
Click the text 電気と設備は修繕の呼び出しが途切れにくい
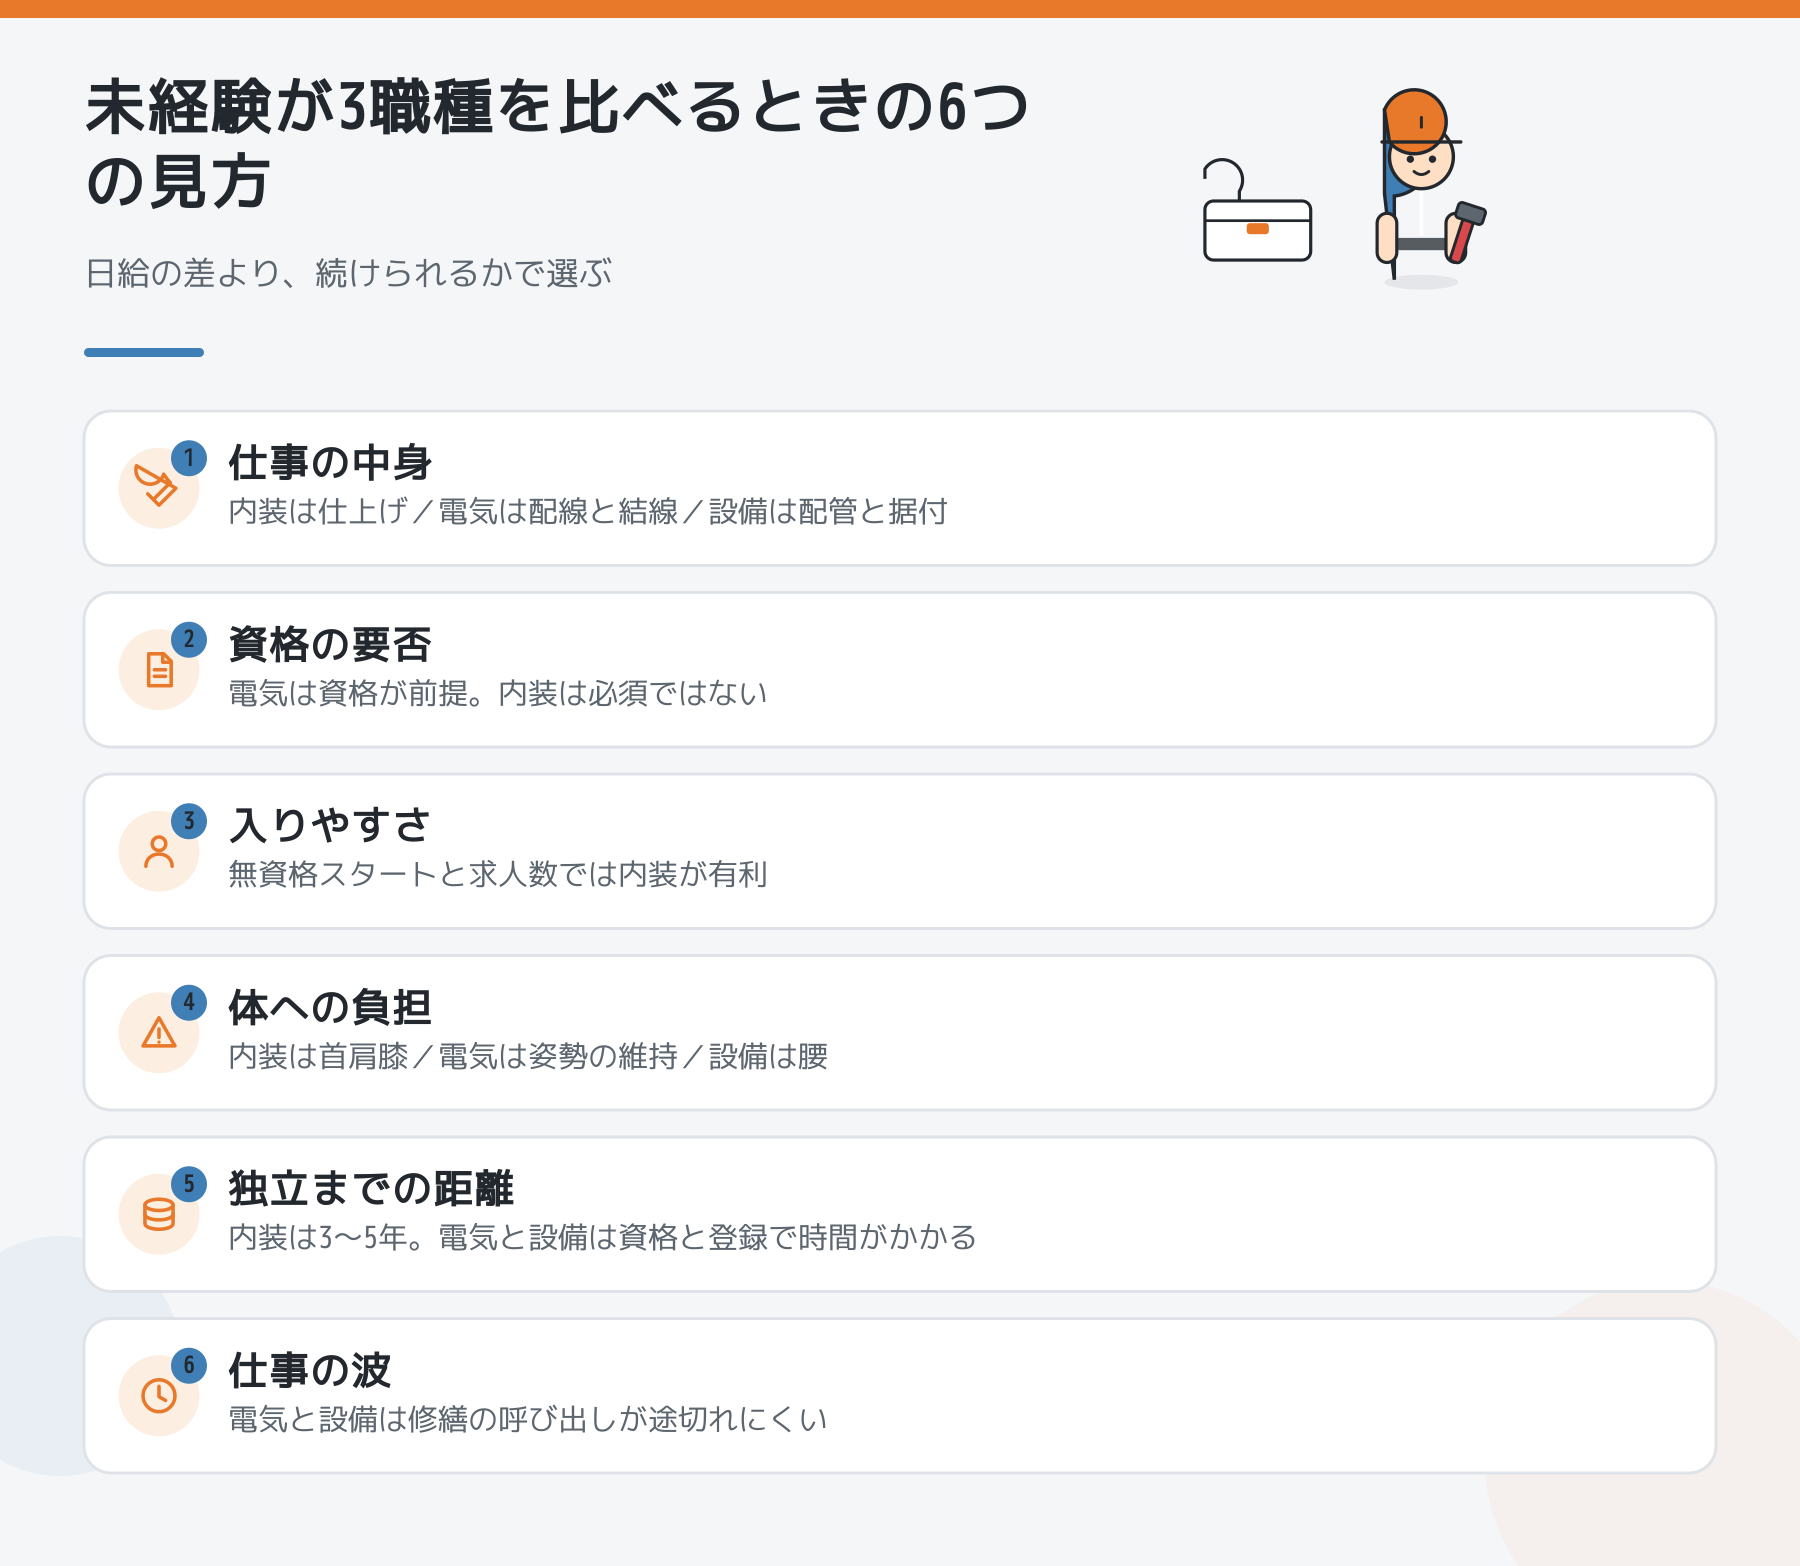click(528, 1419)
